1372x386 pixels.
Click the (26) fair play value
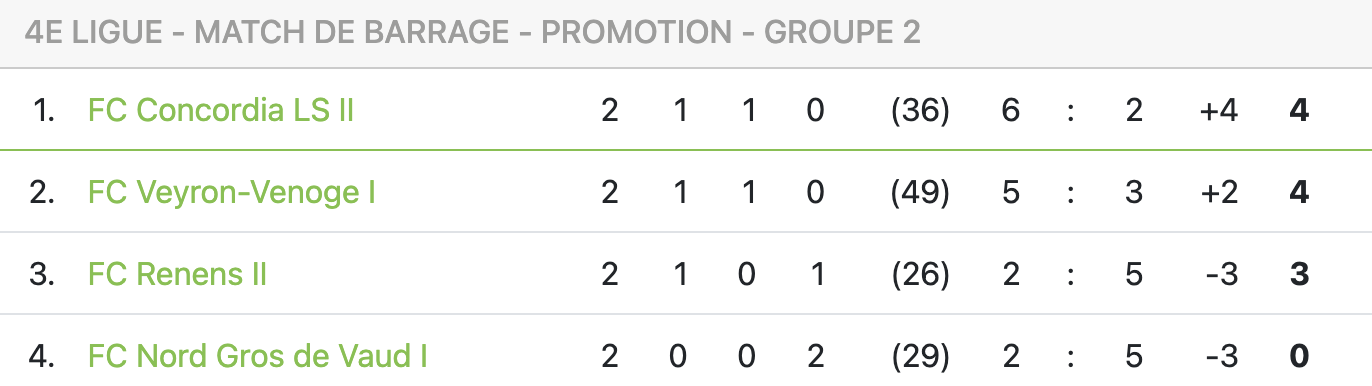(x=920, y=274)
